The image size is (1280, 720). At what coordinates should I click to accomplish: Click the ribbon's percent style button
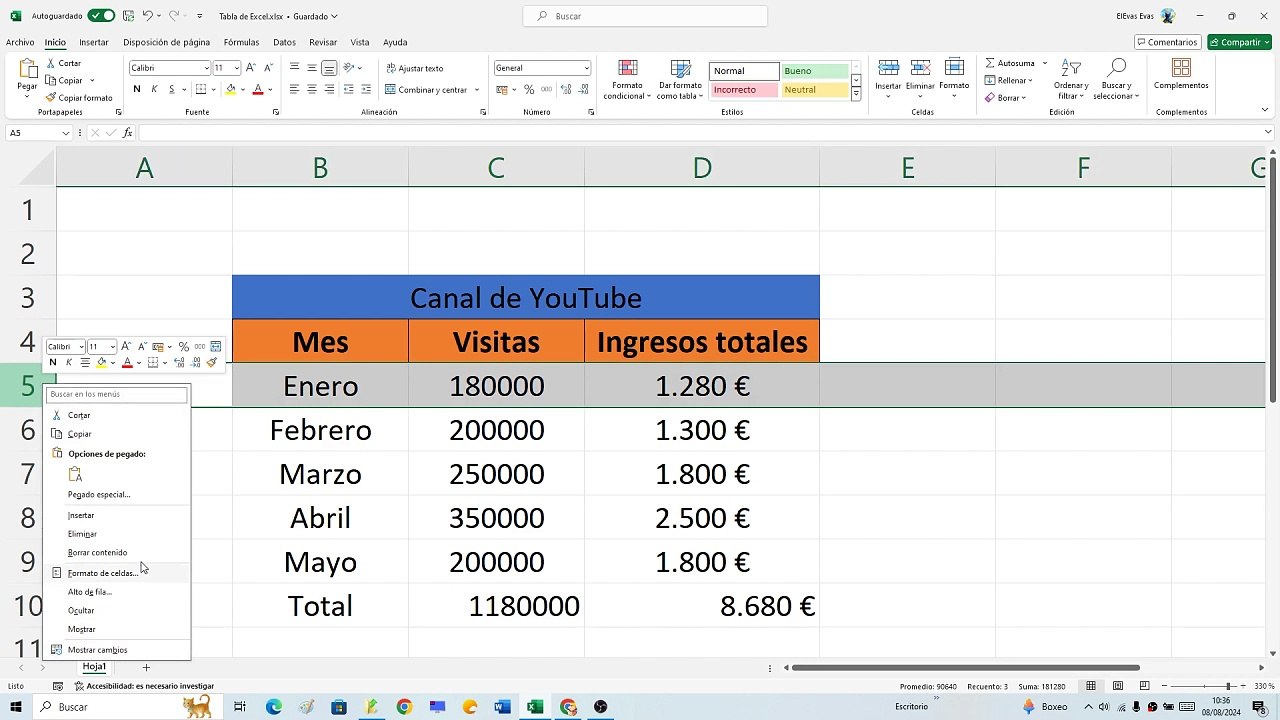pyautogui.click(x=528, y=89)
